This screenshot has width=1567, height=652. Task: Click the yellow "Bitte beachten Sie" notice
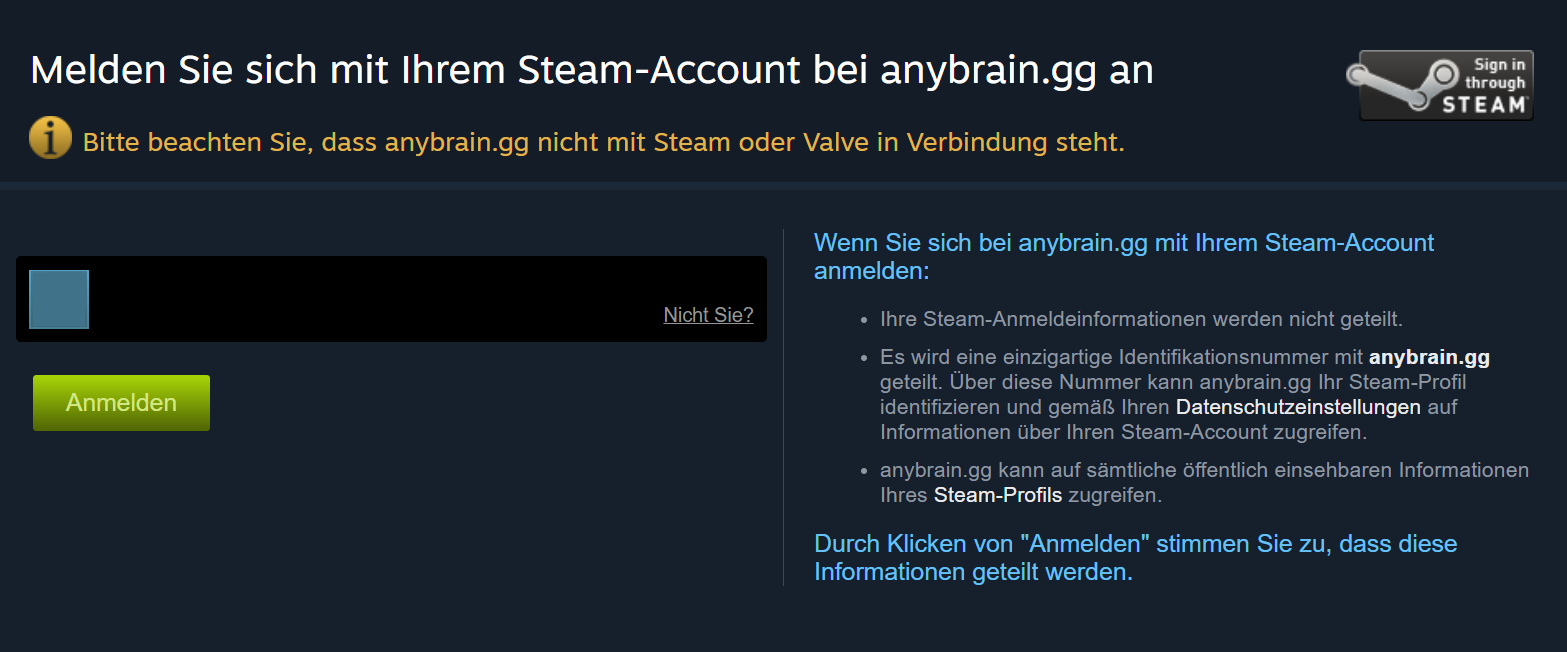click(x=604, y=142)
